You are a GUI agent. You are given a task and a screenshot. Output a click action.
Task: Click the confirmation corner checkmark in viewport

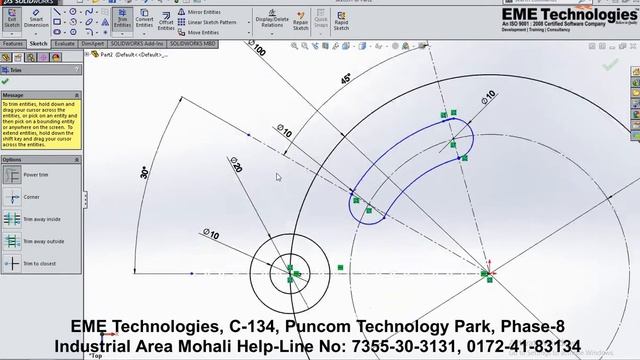tap(611, 65)
